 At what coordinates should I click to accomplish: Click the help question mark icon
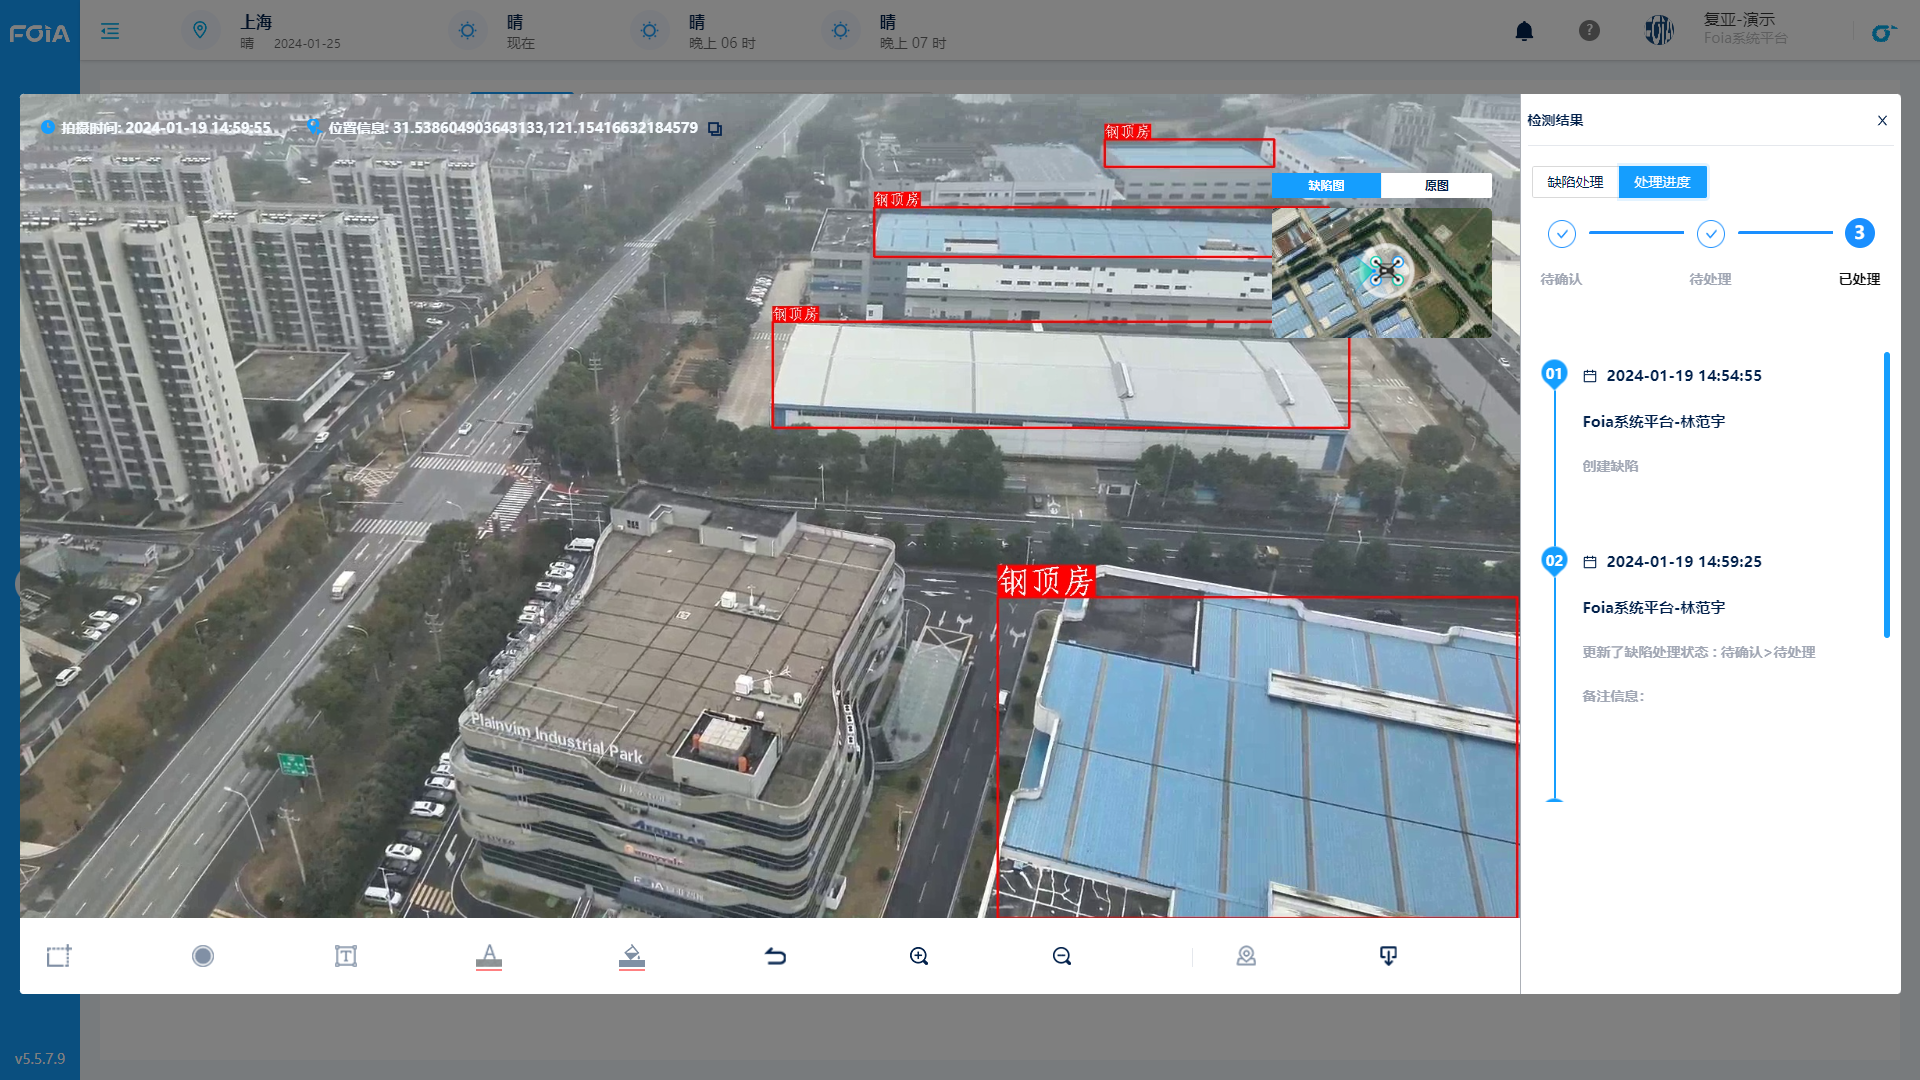coord(1590,31)
